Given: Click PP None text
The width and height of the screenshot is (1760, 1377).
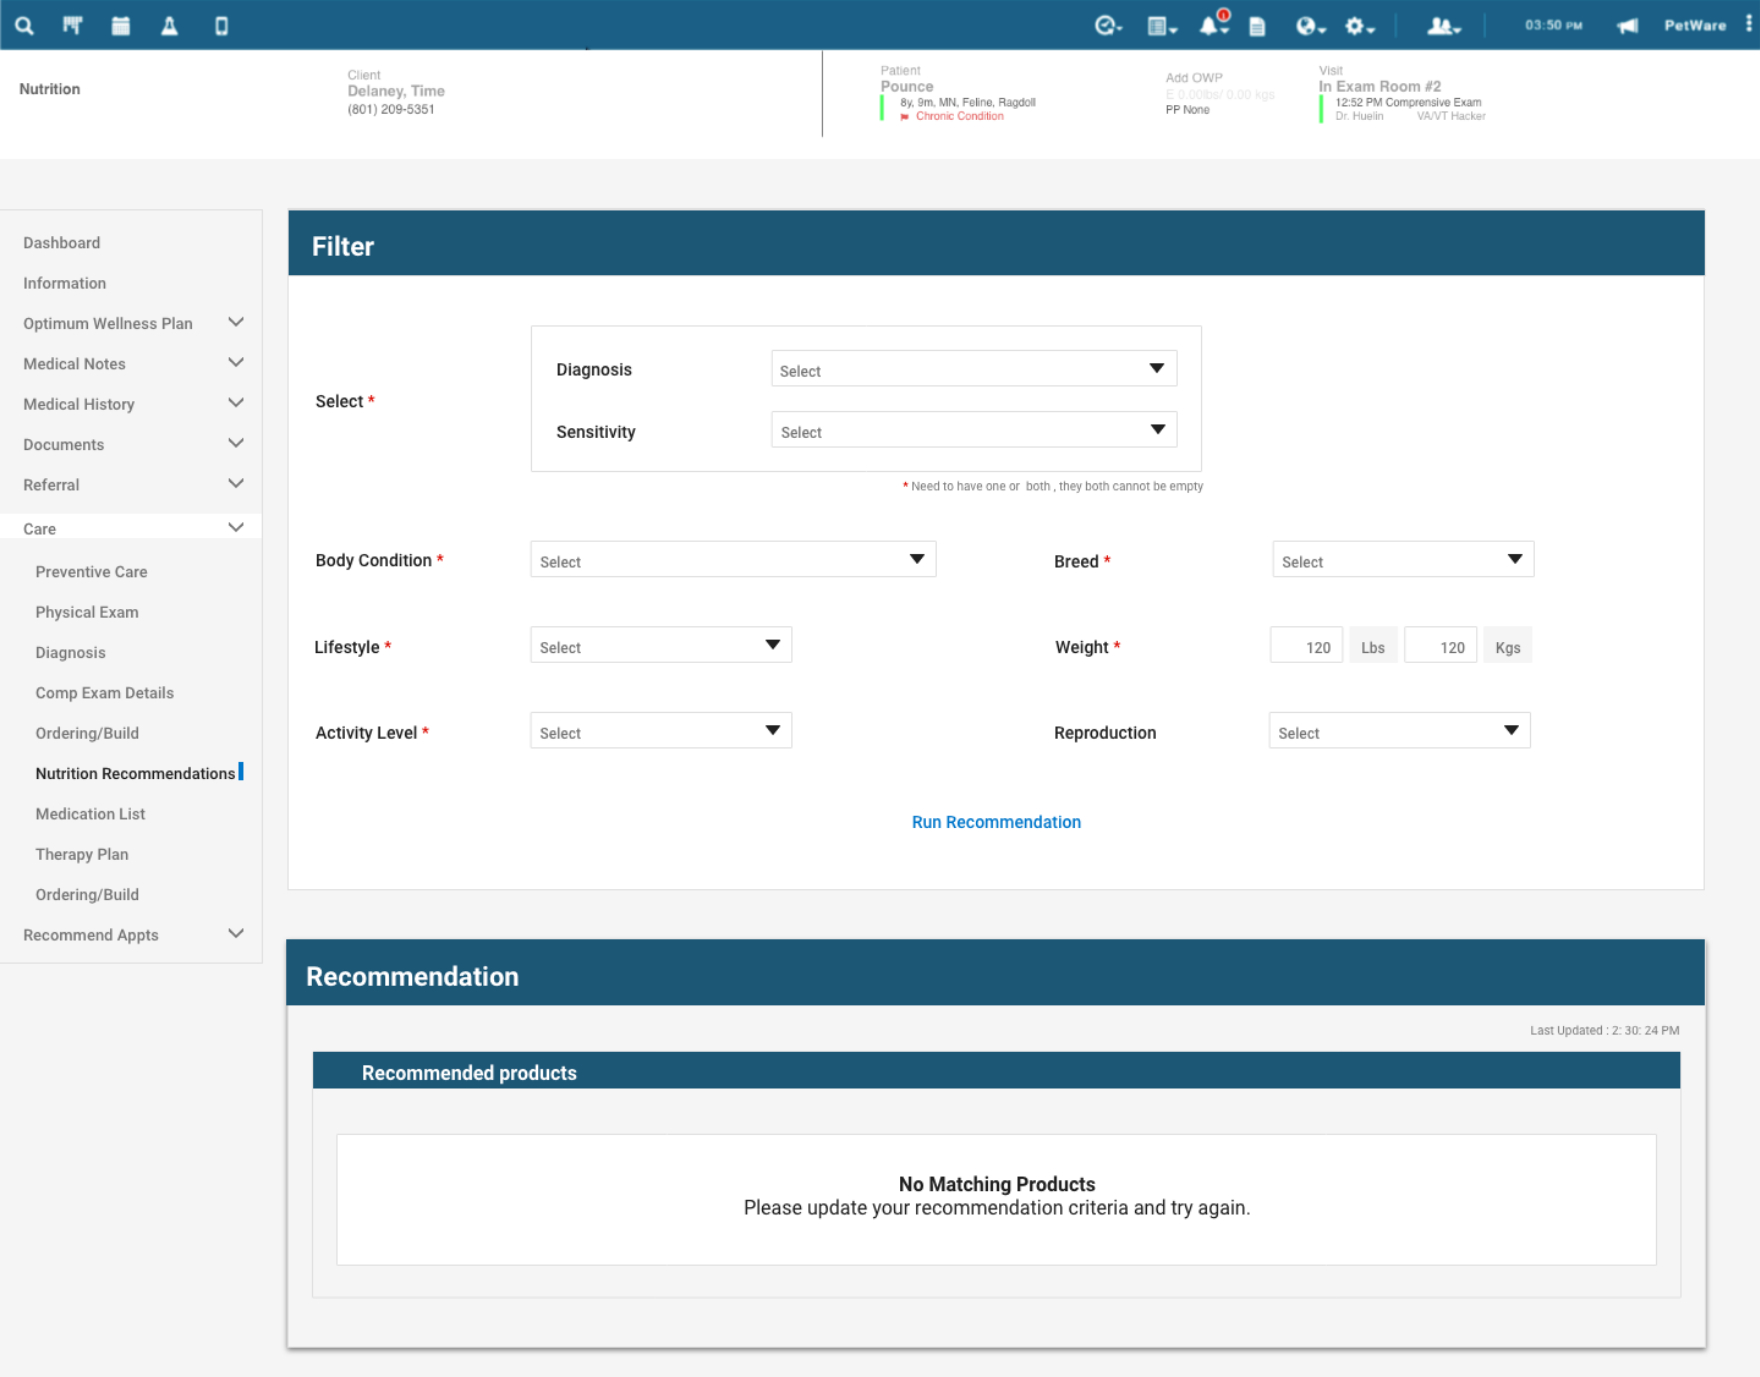Looking at the screenshot, I should [x=1187, y=110].
